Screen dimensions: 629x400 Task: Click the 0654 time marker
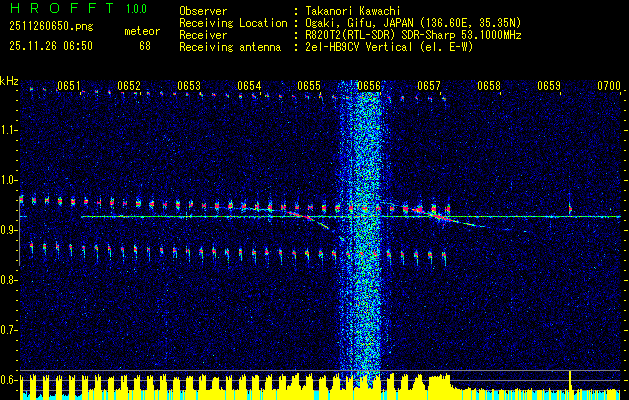point(249,86)
